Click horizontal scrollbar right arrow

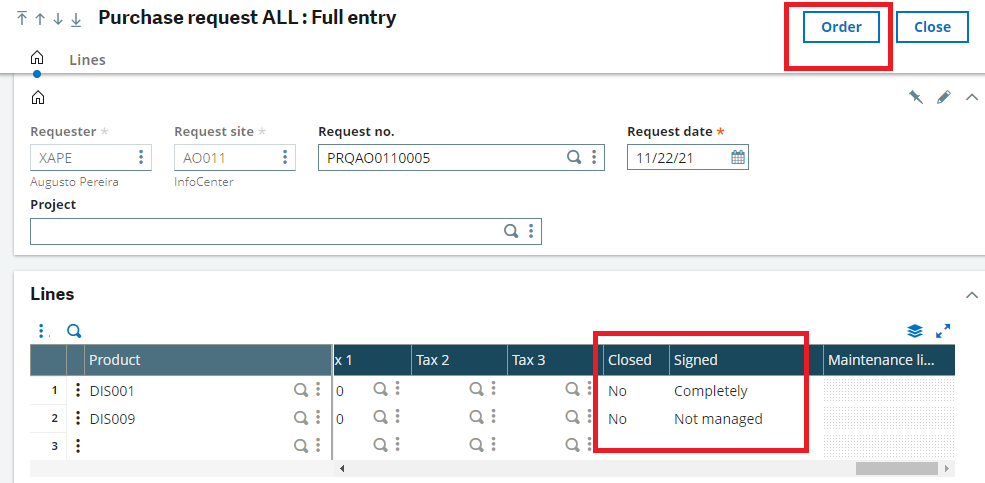[947, 469]
